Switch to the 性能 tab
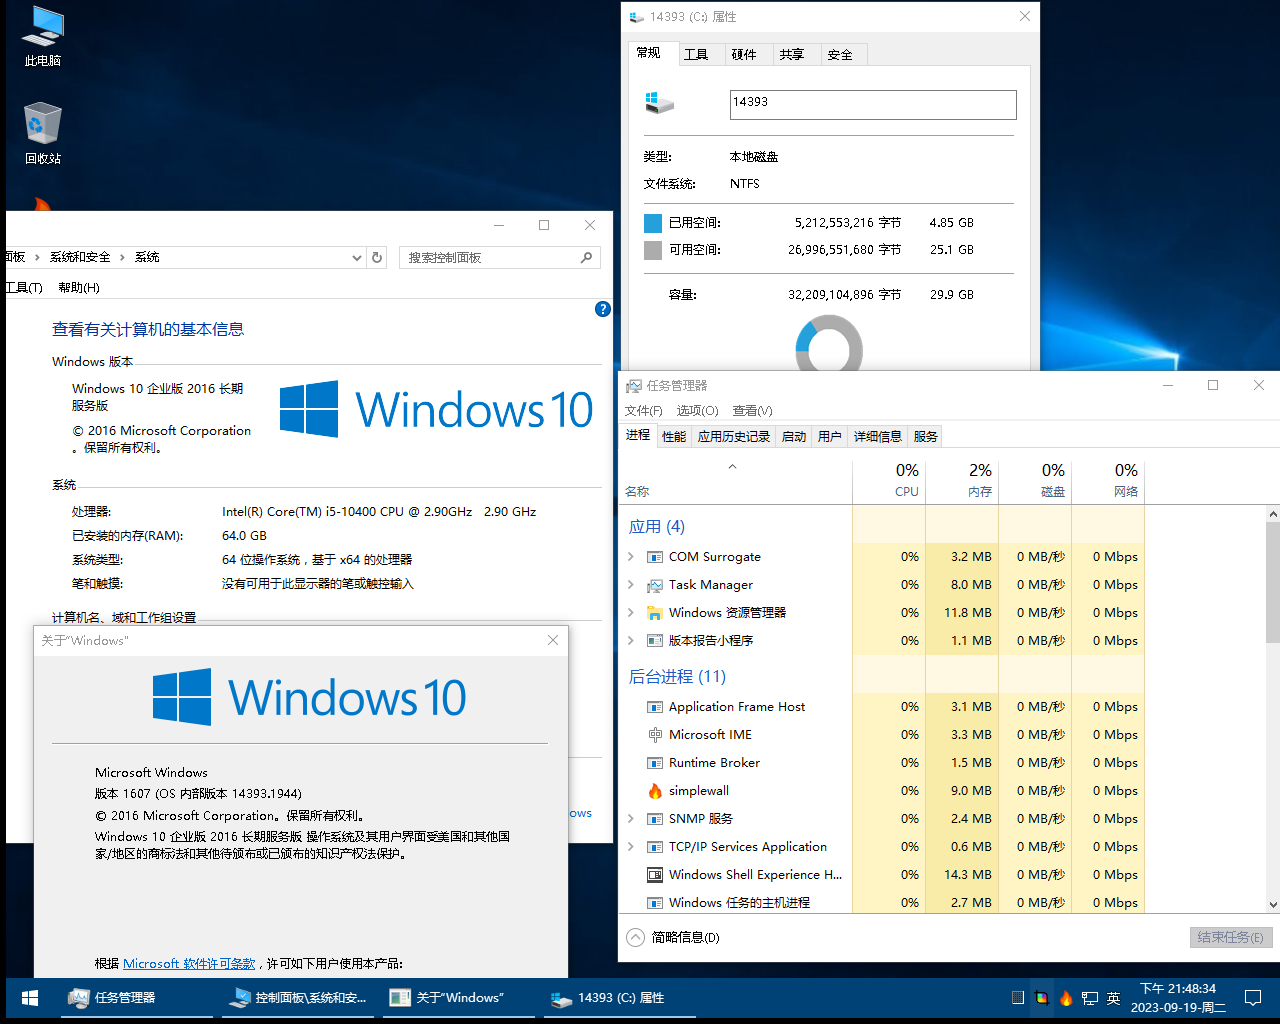Image resolution: width=1280 pixels, height=1024 pixels. point(674,436)
